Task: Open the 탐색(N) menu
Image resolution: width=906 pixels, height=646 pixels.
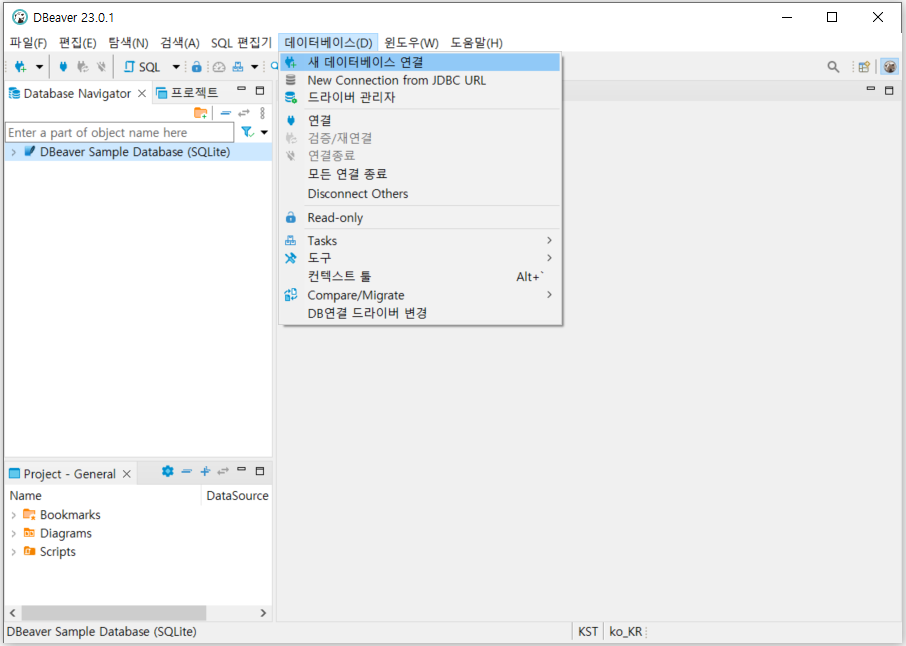Action: [128, 43]
